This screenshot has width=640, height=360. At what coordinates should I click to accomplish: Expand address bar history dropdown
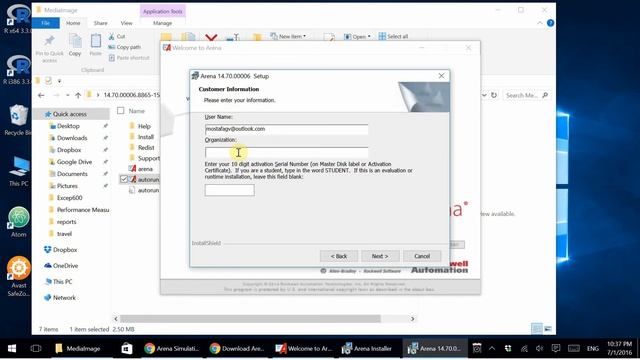pos(484,95)
